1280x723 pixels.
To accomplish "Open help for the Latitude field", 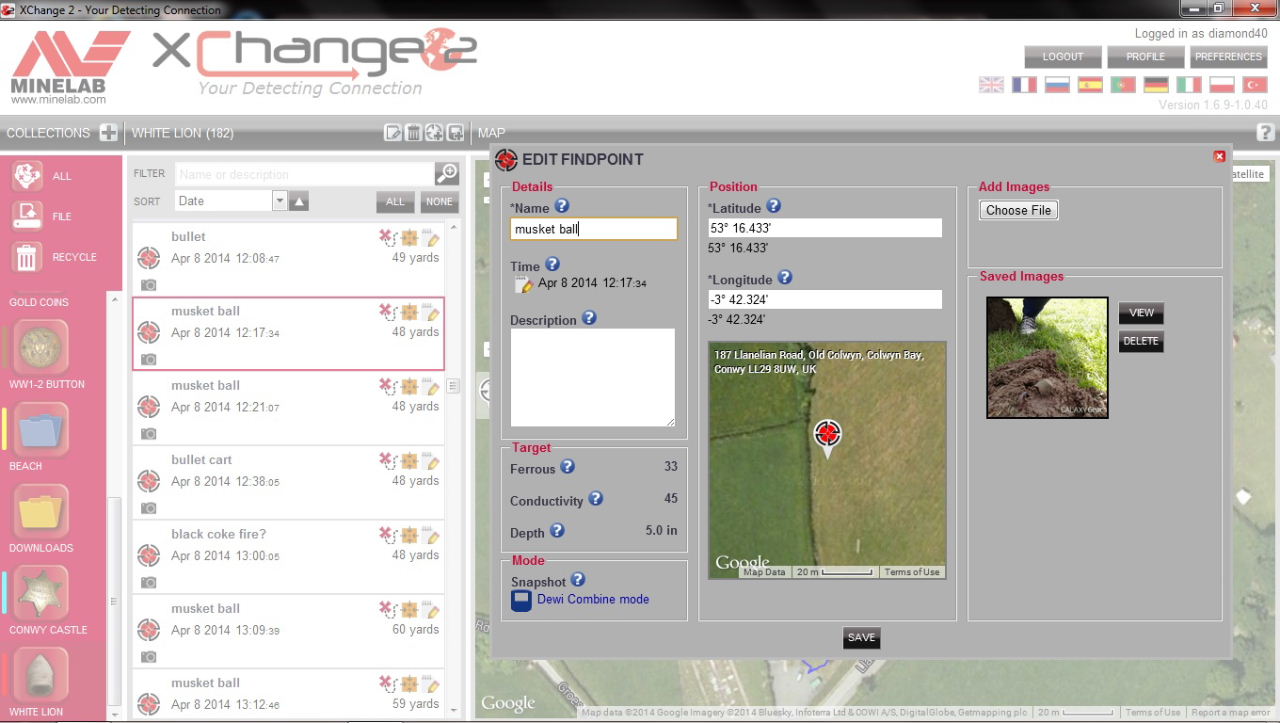I will [x=773, y=206].
